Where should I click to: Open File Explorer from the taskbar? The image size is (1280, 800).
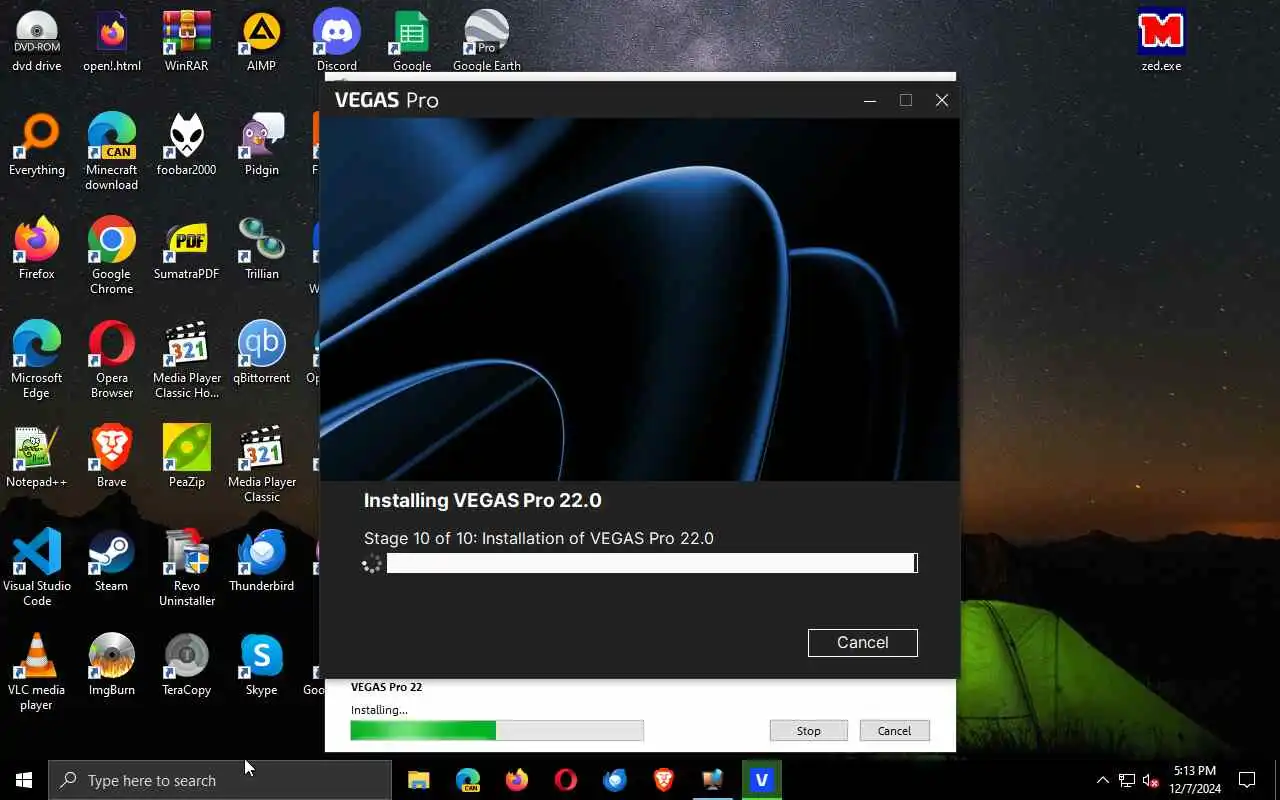click(418, 780)
